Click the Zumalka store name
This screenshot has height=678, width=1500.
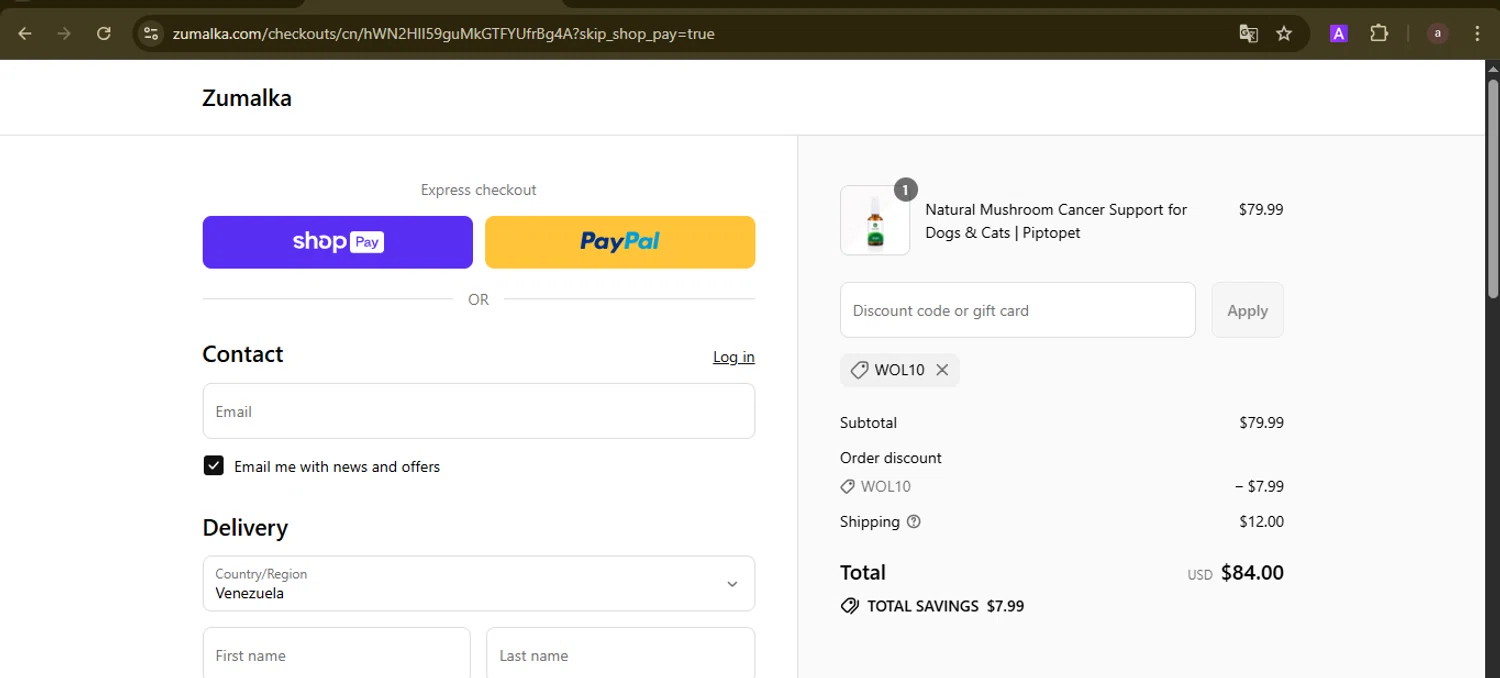(x=247, y=98)
